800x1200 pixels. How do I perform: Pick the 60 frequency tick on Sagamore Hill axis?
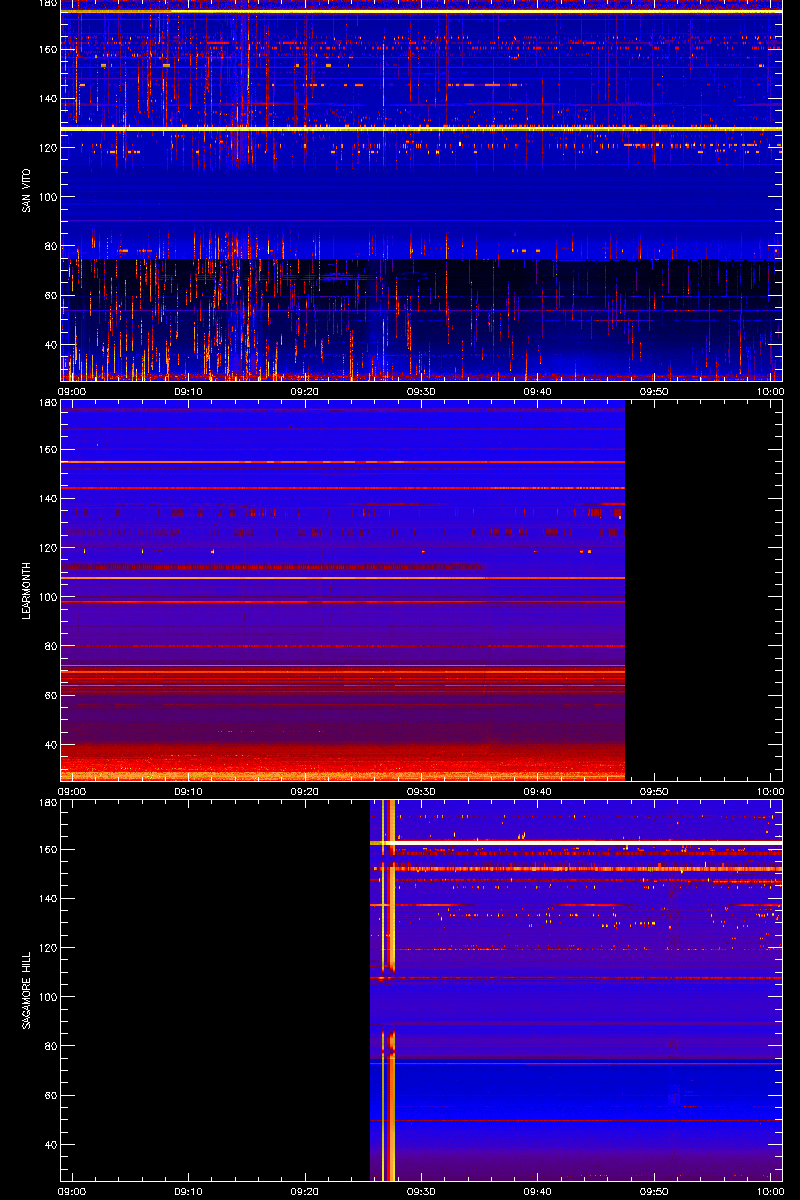[x=49, y=1095]
